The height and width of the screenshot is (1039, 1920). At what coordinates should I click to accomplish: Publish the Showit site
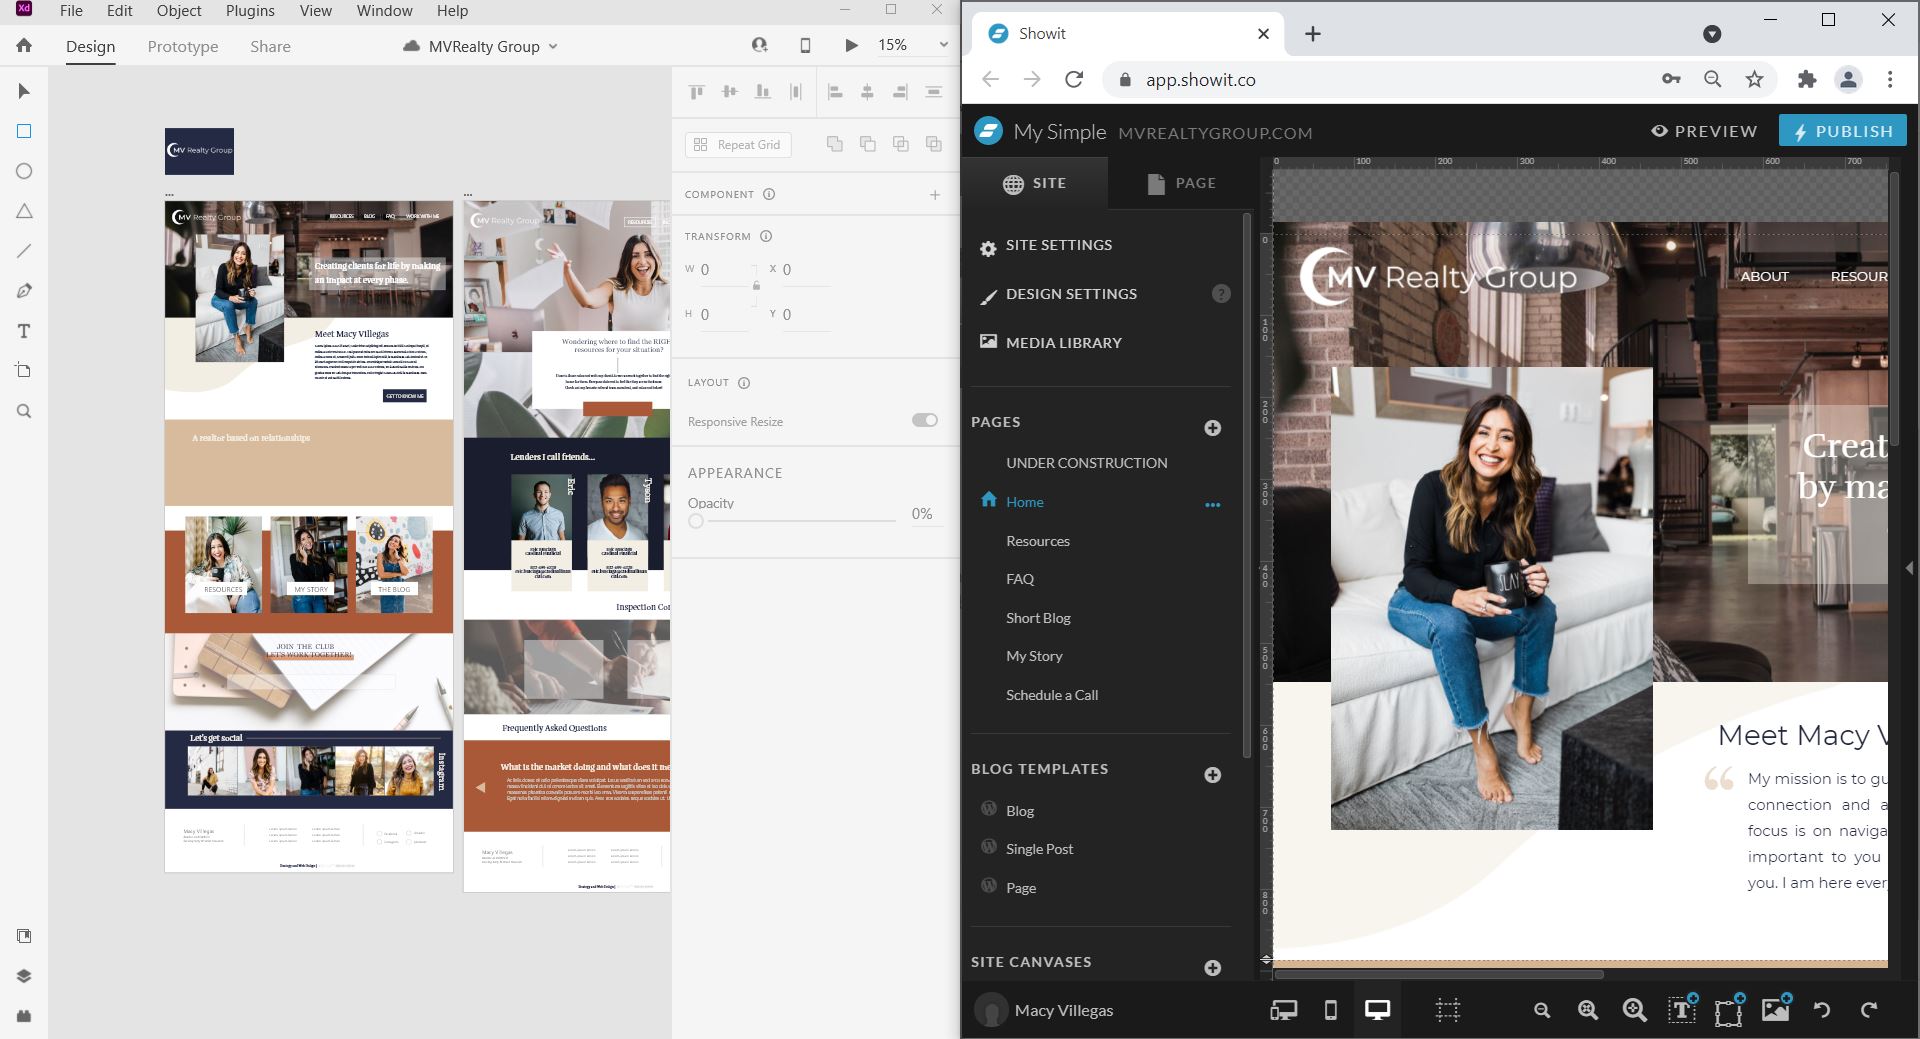1843,130
